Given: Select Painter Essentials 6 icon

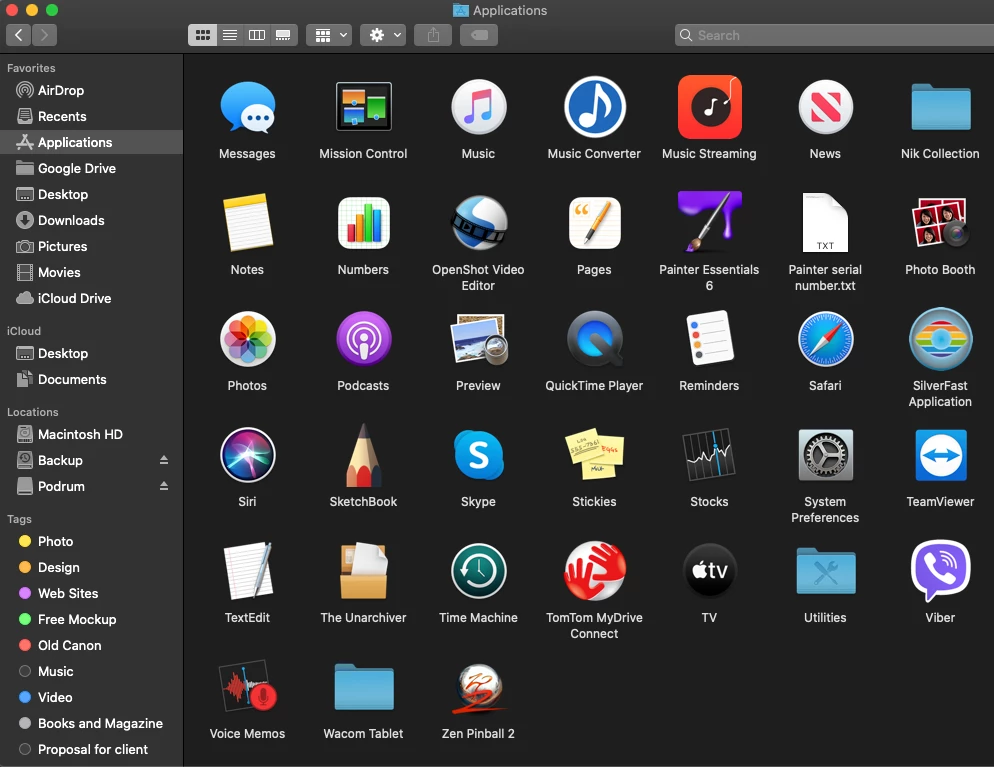Looking at the screenshot, I should pyautogui.click(x=709, y=221).
